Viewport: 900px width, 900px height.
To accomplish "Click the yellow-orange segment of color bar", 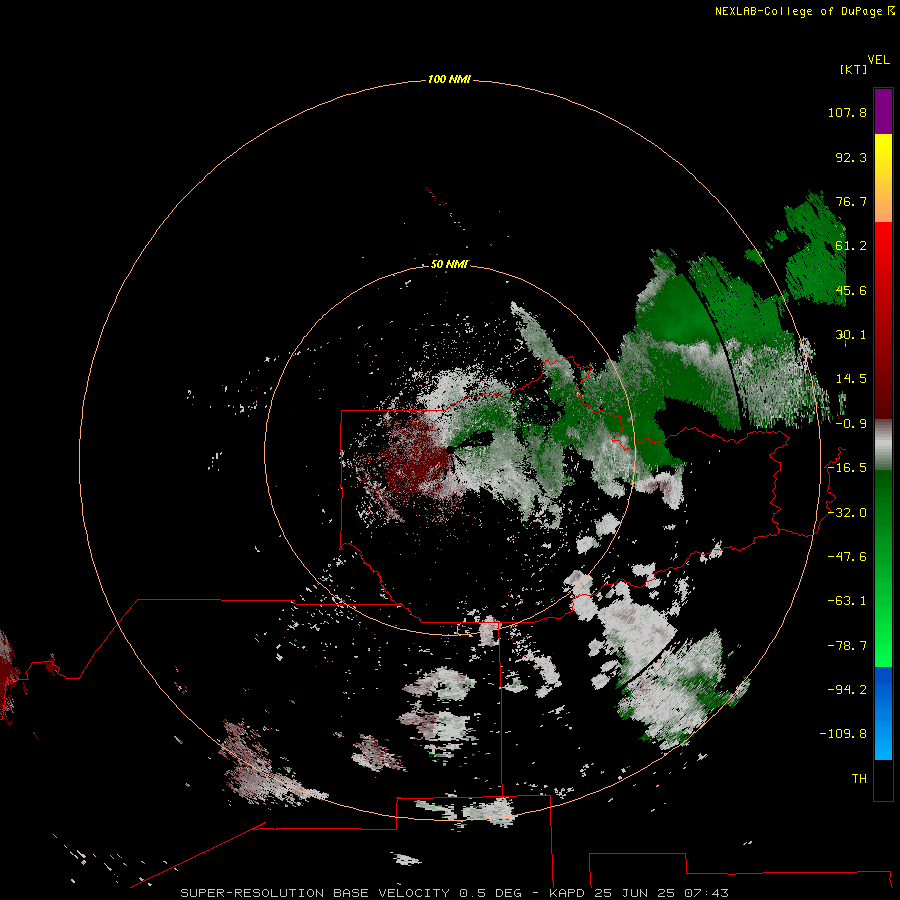I will 883,178.
